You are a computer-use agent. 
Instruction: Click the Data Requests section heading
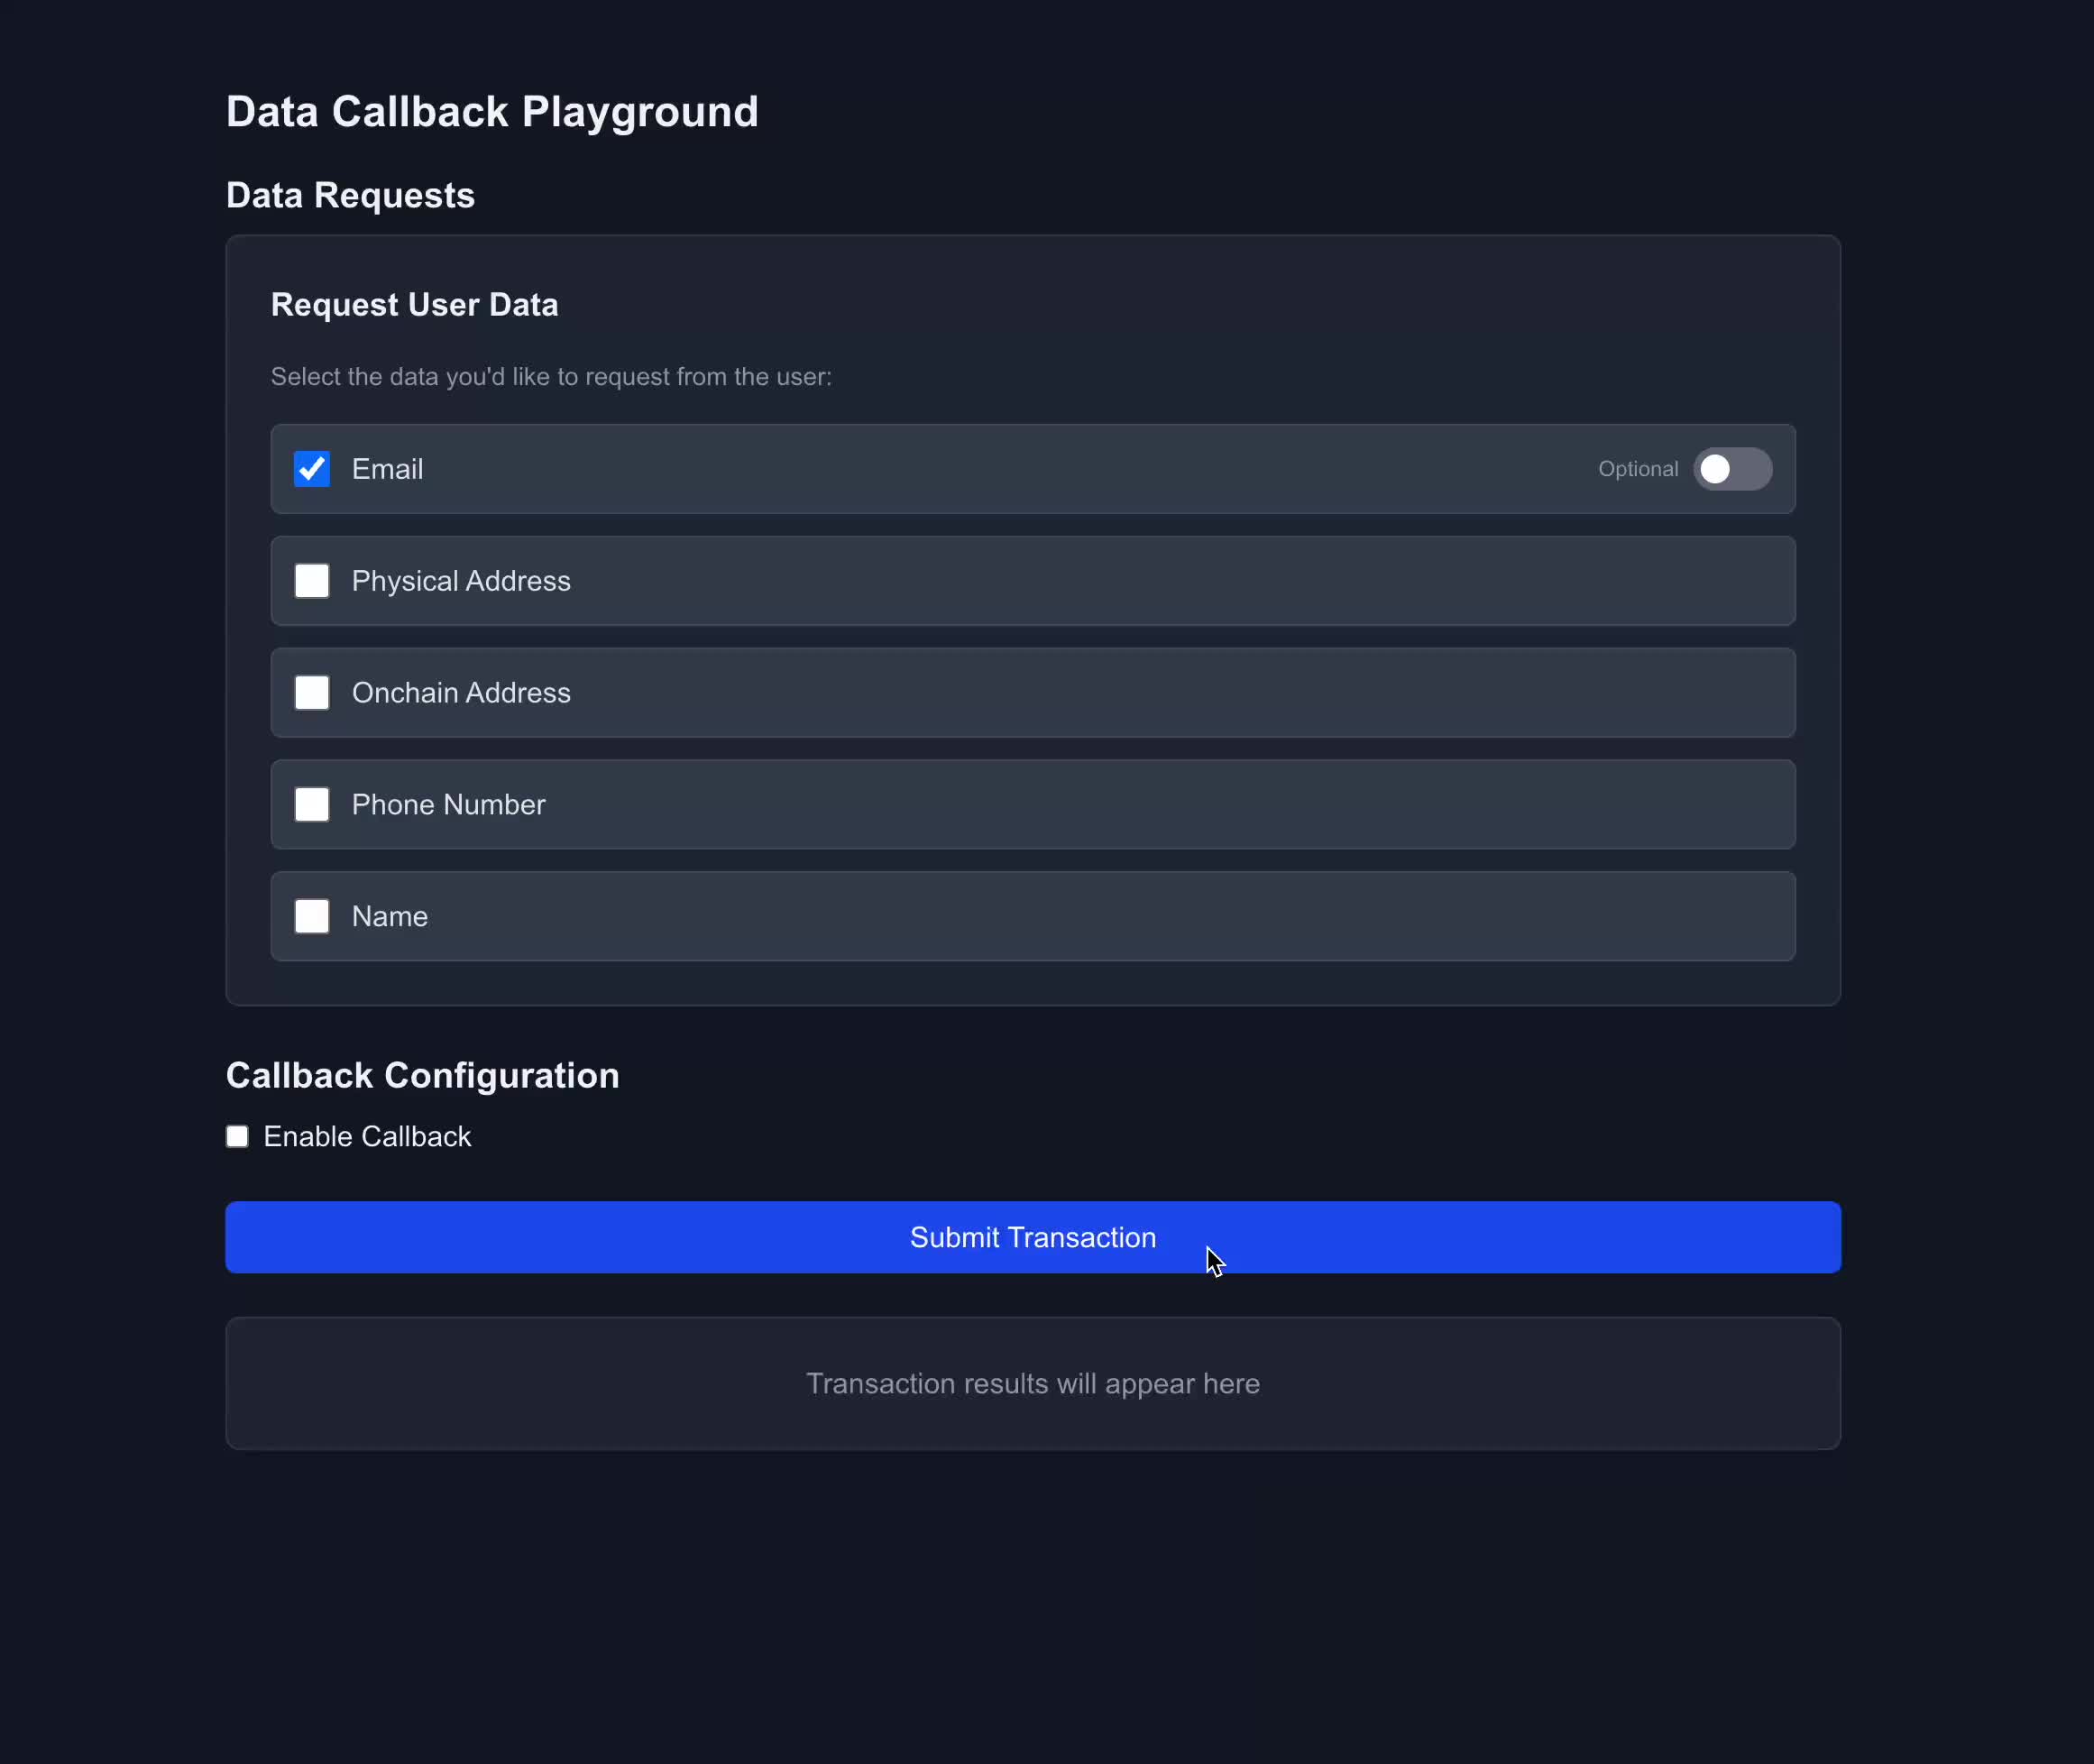coord(350,196)
